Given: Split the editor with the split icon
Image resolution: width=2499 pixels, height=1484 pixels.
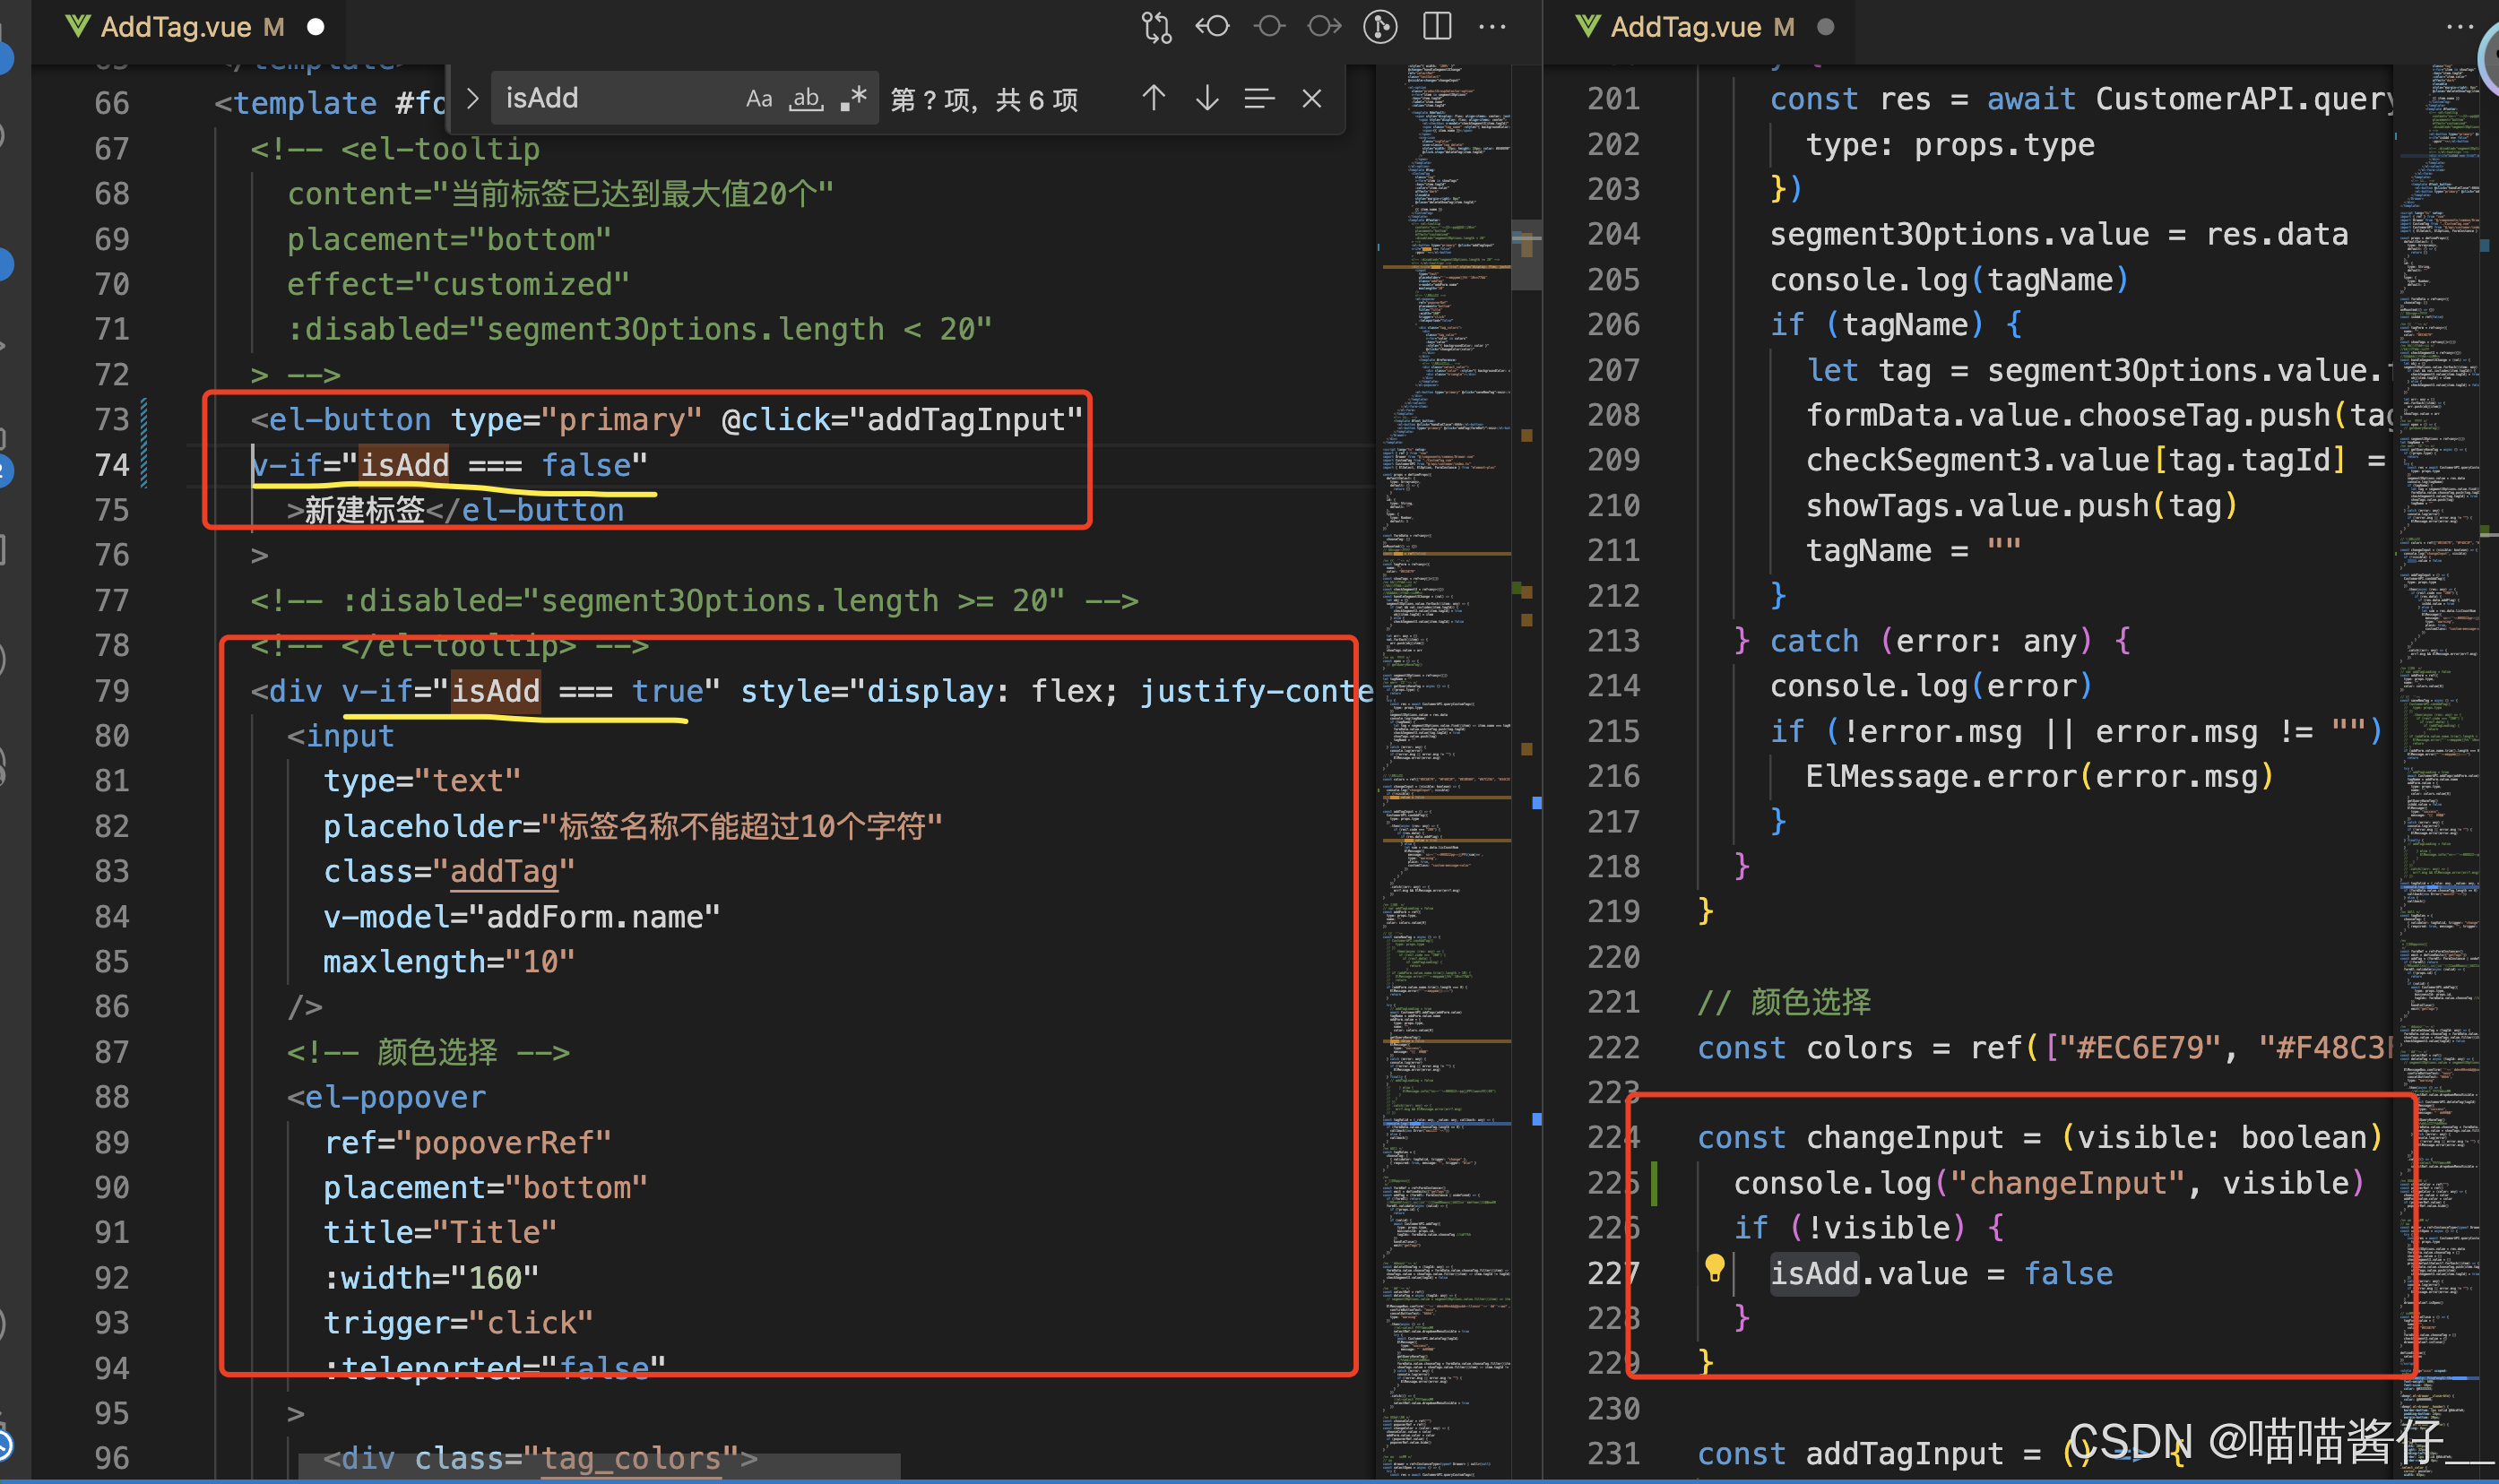Looking at the screenshot, I should pos(1436,27).
